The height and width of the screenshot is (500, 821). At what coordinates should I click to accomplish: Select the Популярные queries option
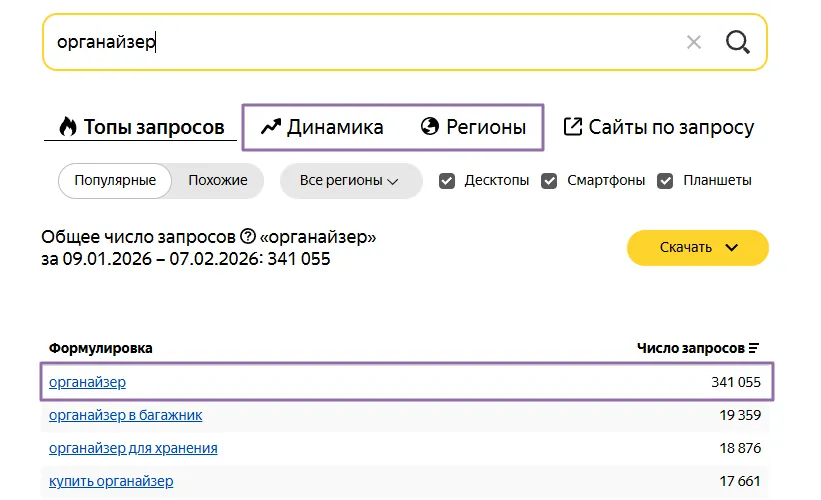pyautogui.click(x=115, y=181)
